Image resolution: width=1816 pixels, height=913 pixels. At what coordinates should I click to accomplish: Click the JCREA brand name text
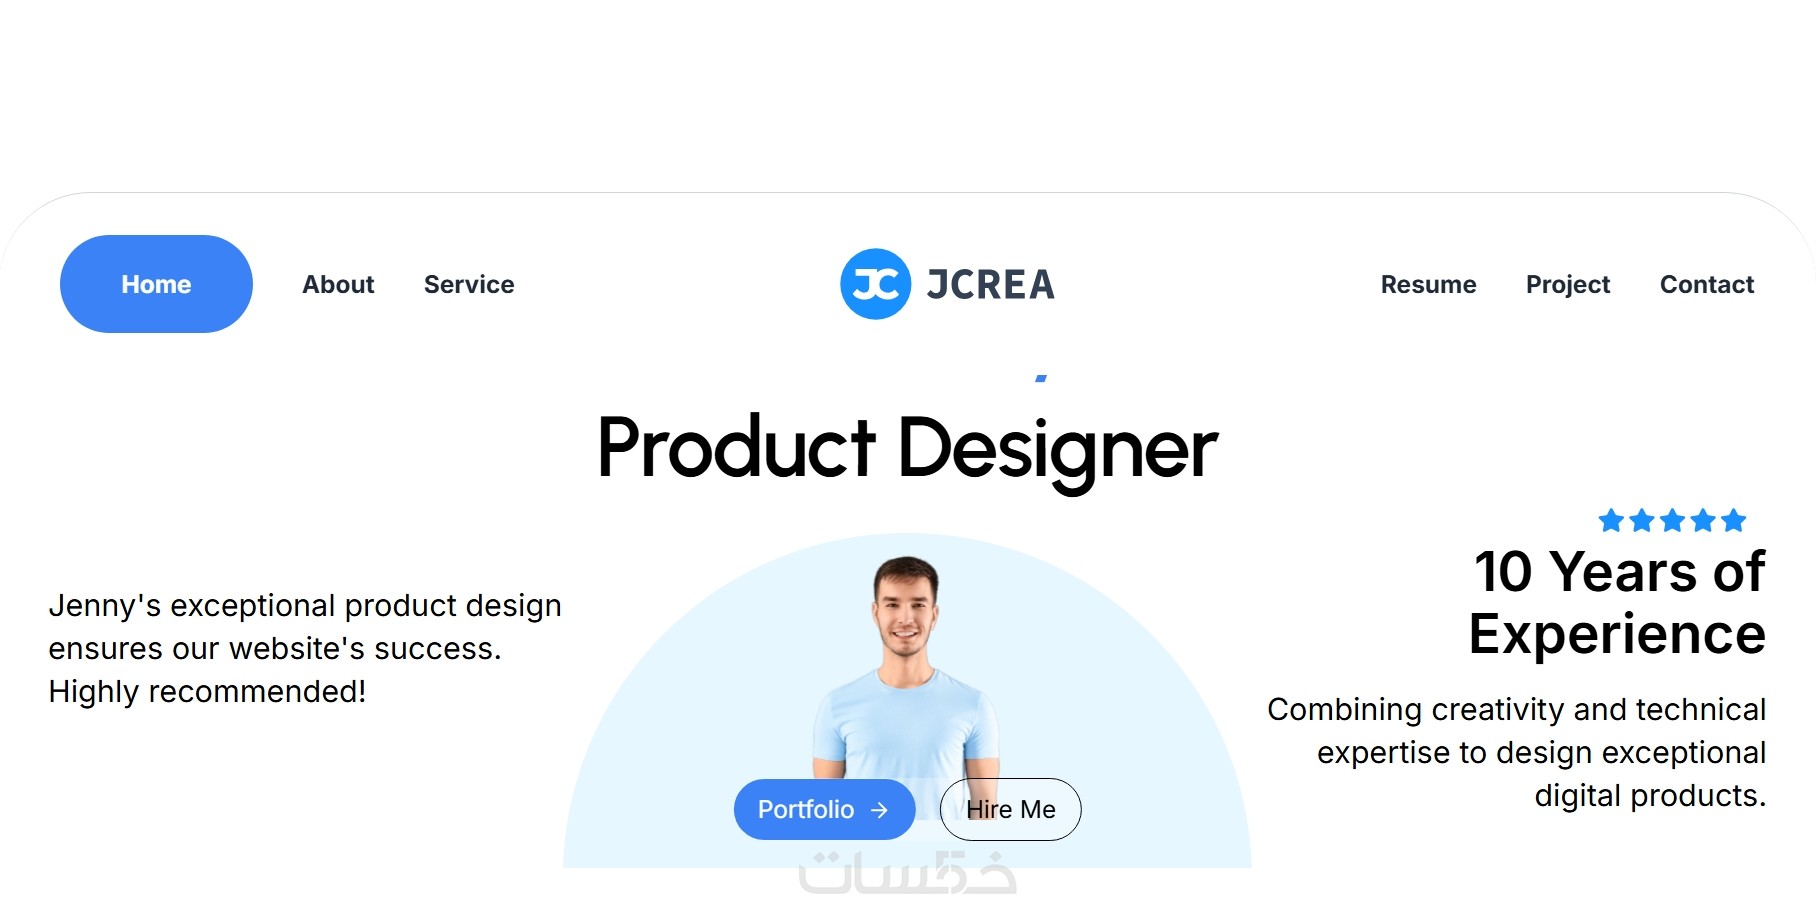click(990, 285)
